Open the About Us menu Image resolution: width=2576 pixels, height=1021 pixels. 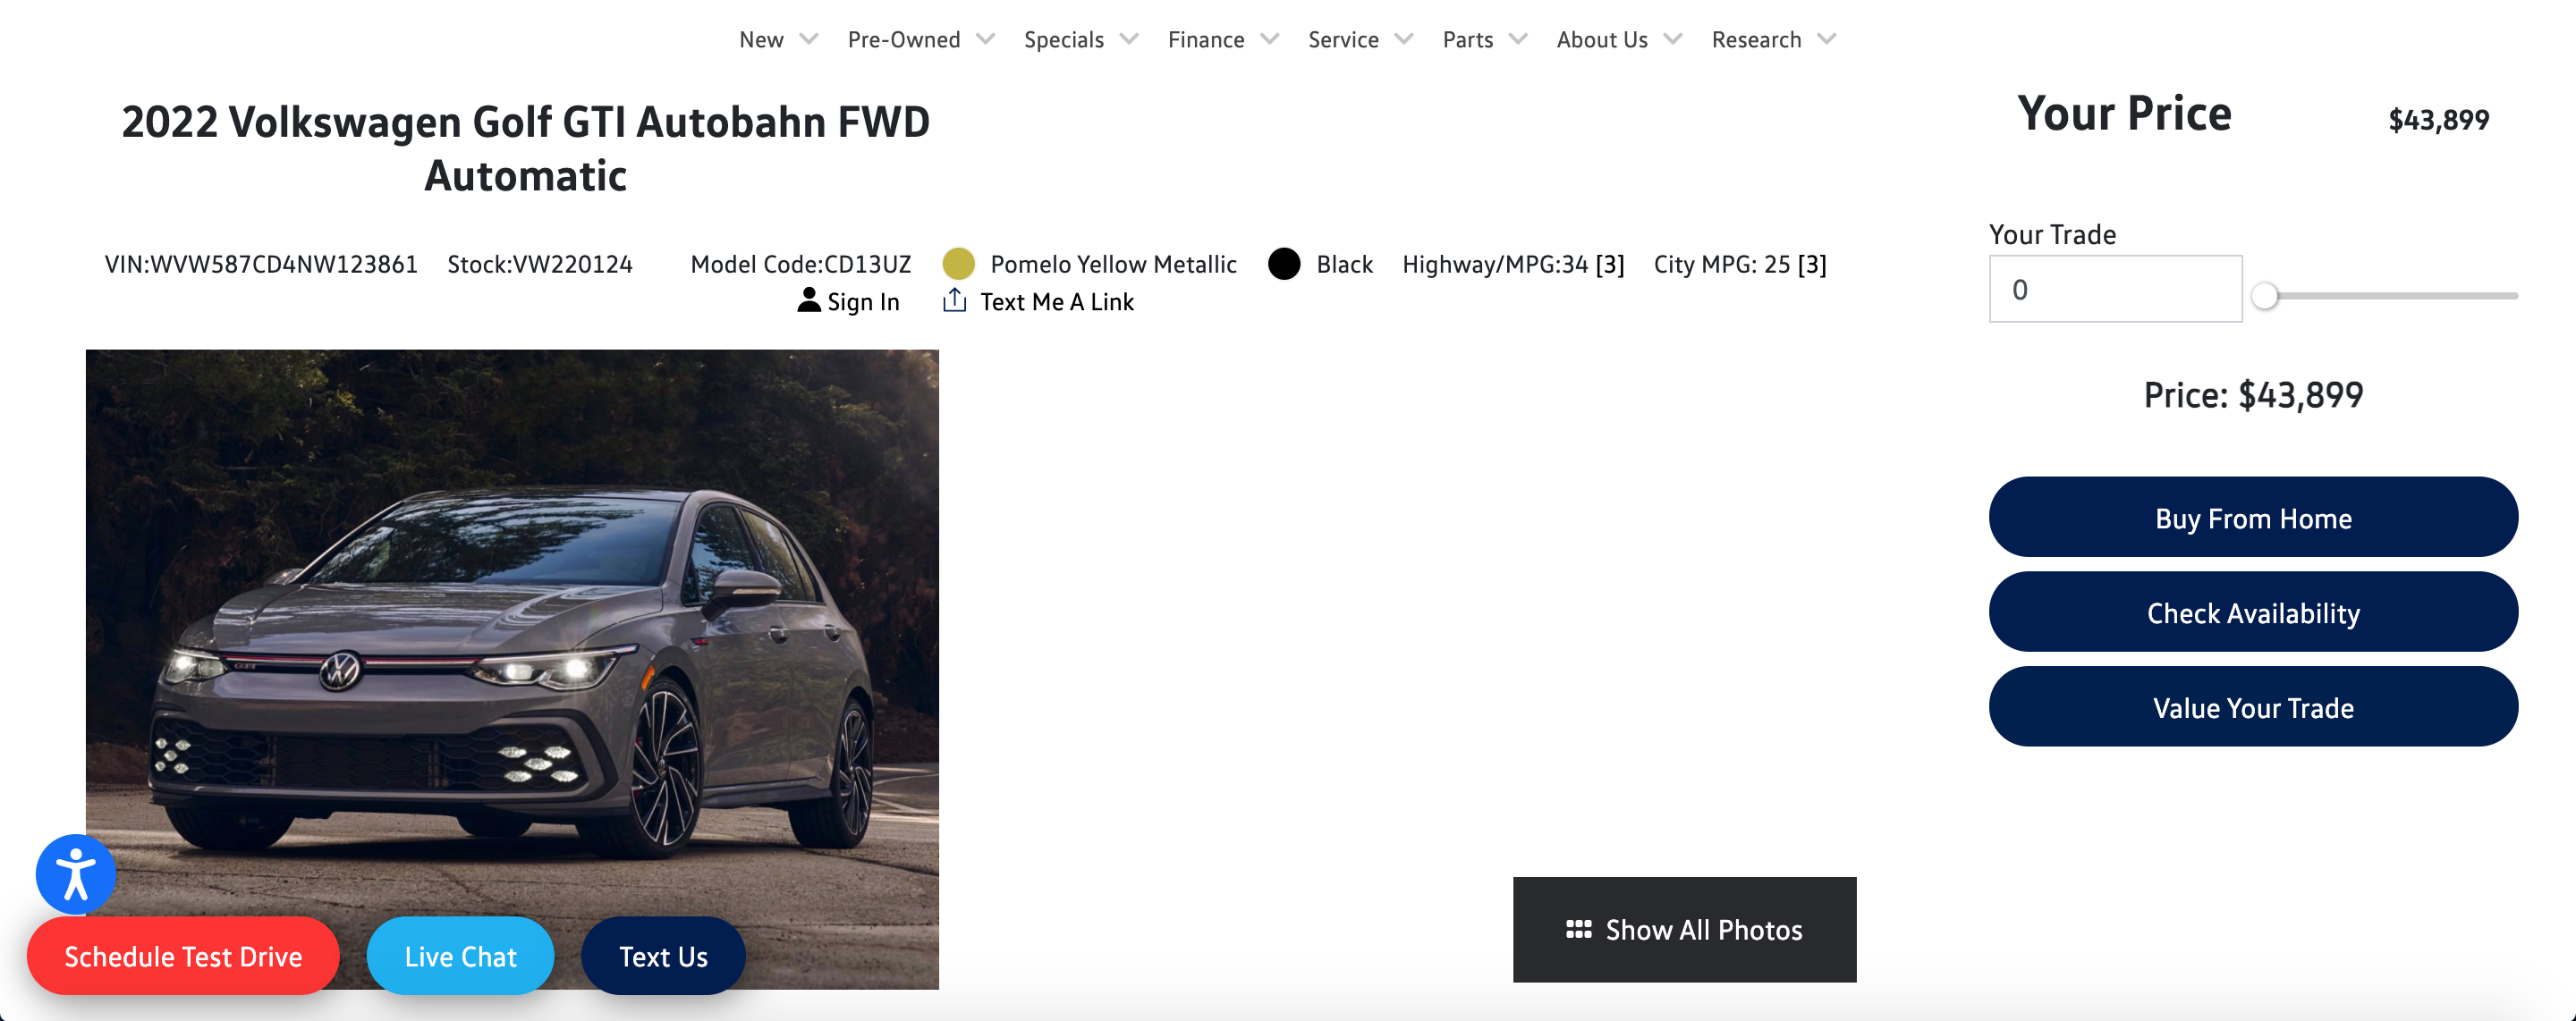coord(1601,39)
